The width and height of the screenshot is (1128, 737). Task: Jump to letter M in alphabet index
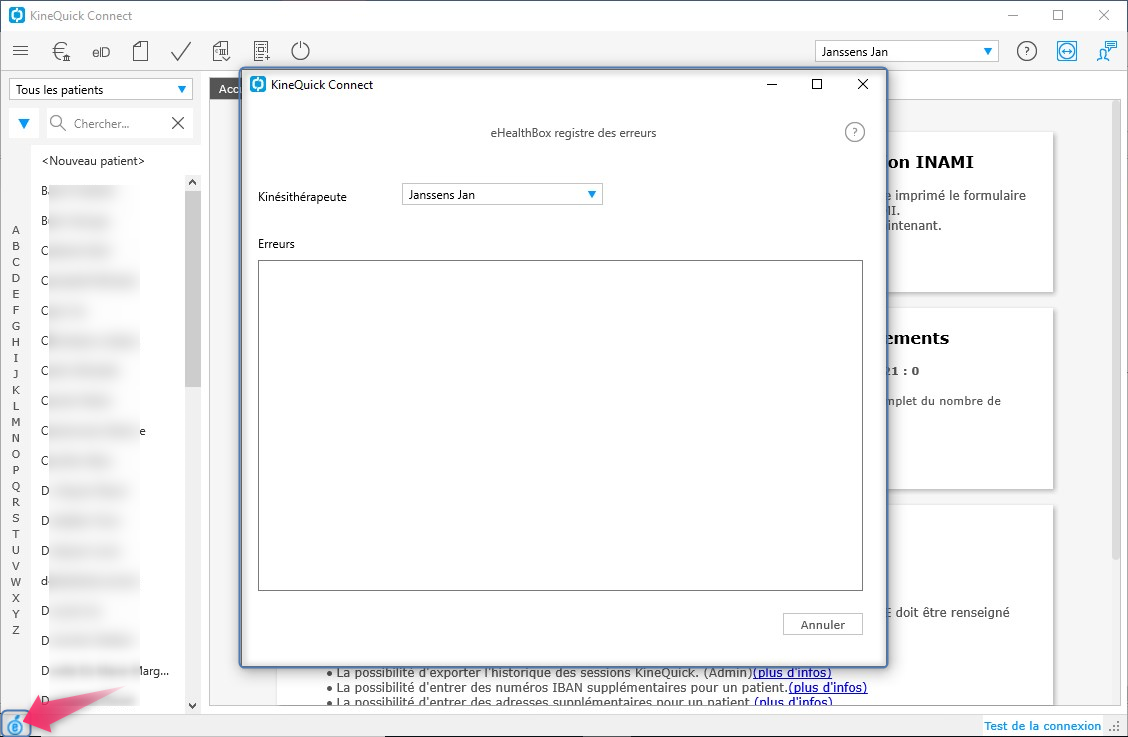[x=16, y=422]
